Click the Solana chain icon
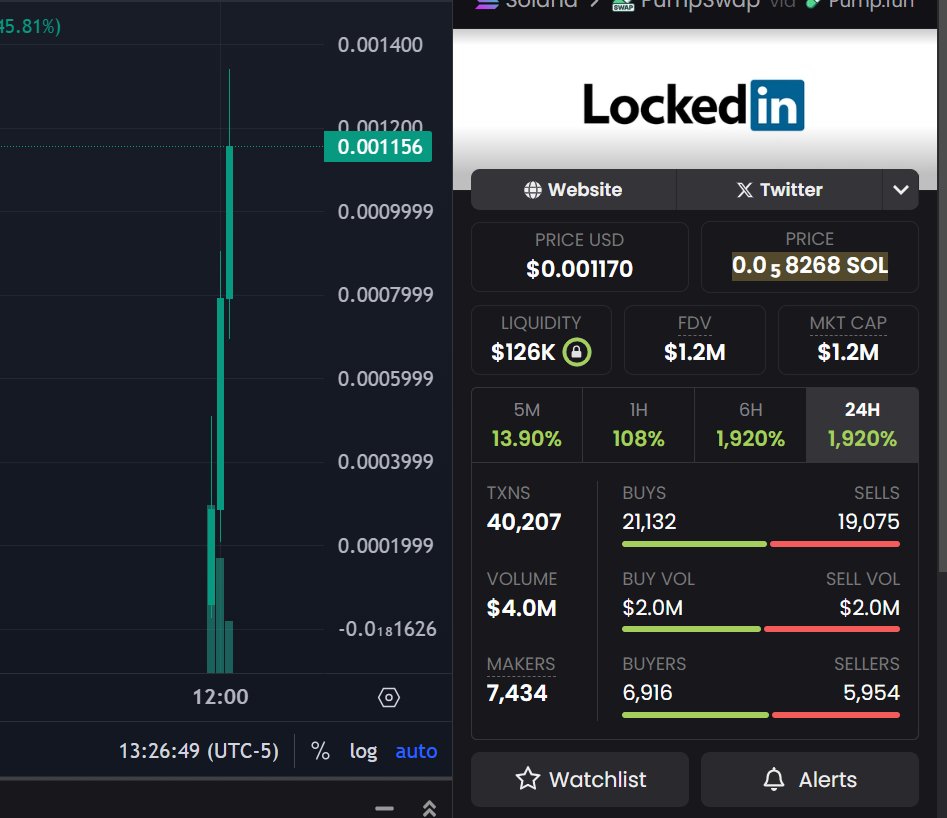Image resolution: width=947 pixels, height=818 pixels. click(x=487, y=4)
